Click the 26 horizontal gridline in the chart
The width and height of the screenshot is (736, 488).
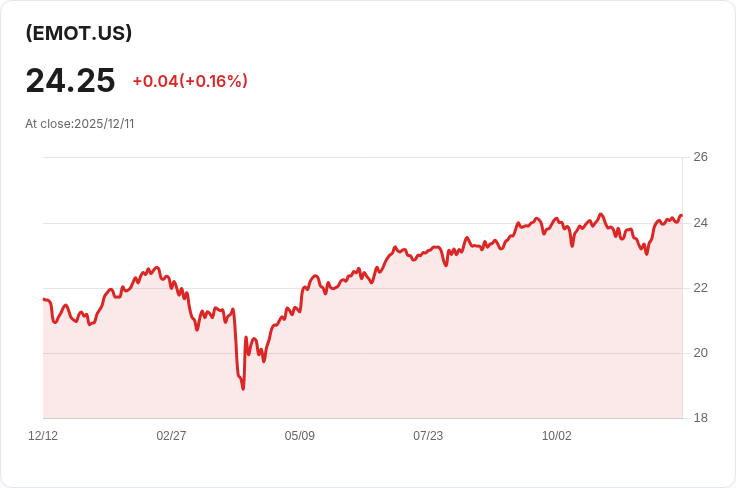[363, 158]
